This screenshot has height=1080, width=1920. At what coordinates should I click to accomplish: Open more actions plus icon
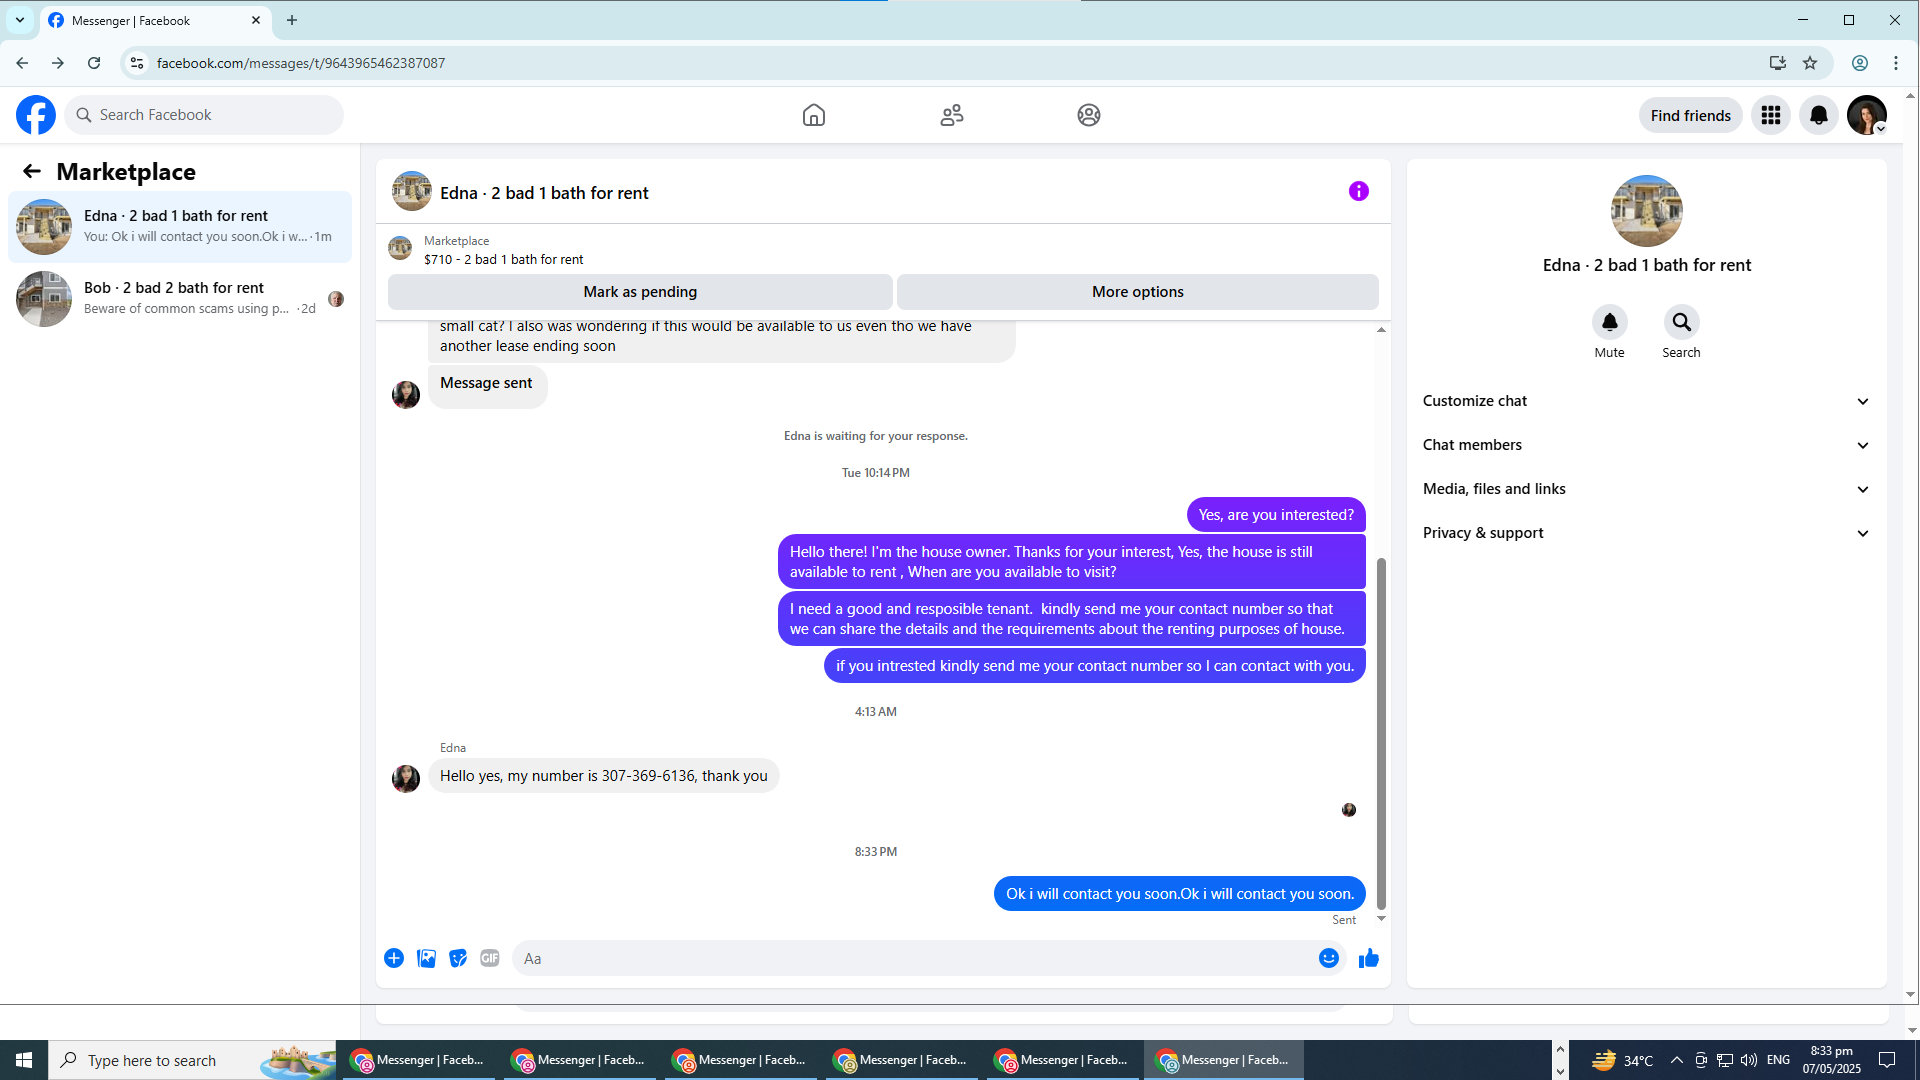click(394, 958)
